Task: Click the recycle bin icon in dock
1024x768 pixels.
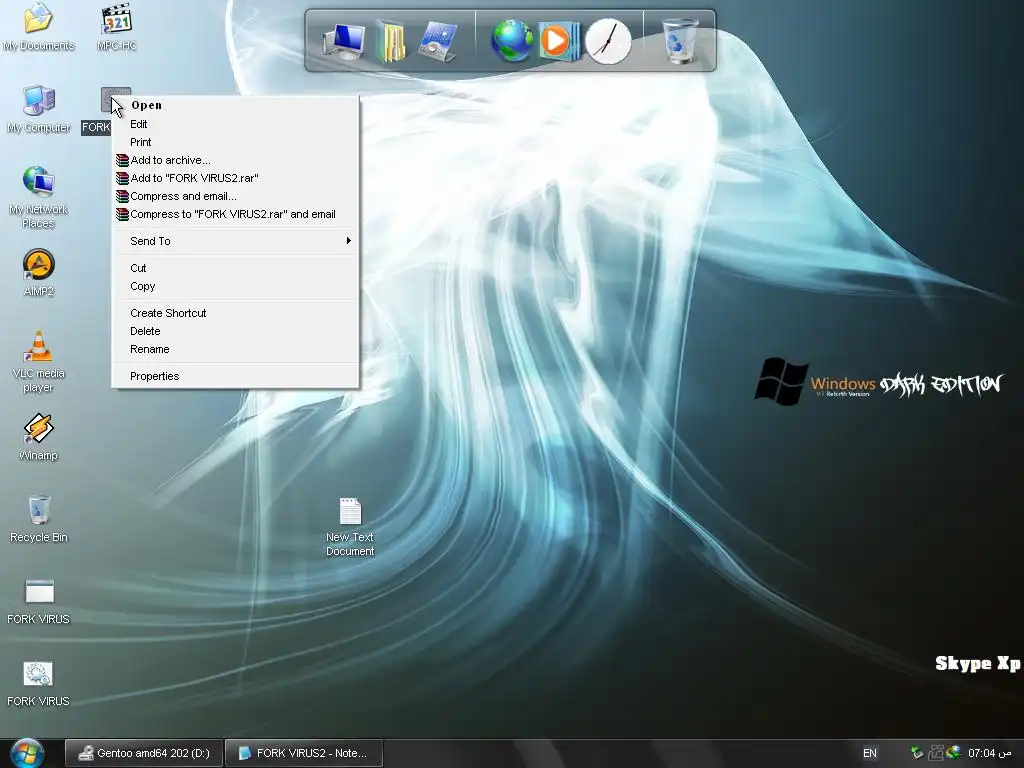Action: (x=680, y=40)
